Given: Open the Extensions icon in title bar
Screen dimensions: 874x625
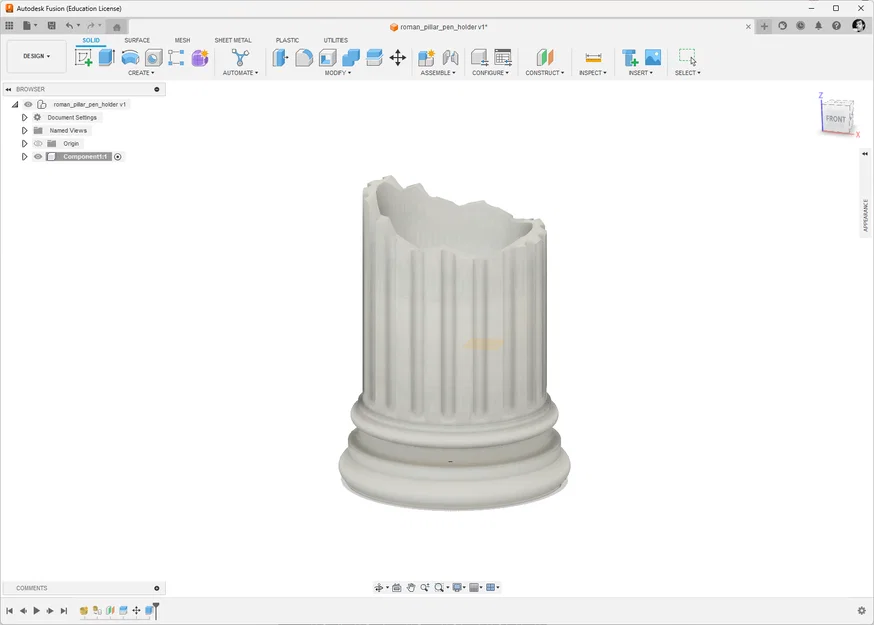Looking at the screenshot, I should [783, 26].
